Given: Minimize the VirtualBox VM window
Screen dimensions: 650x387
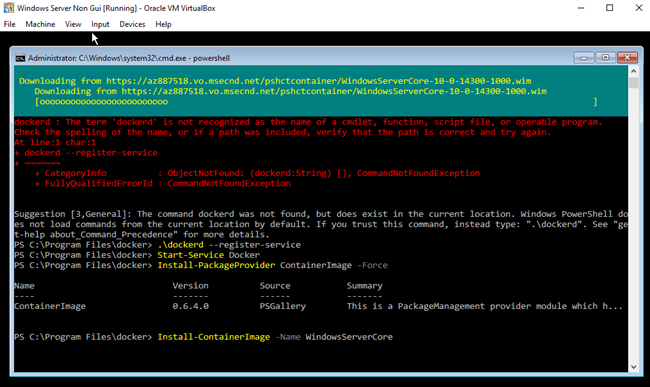Looking at the screenshot, I should [581, 8].
